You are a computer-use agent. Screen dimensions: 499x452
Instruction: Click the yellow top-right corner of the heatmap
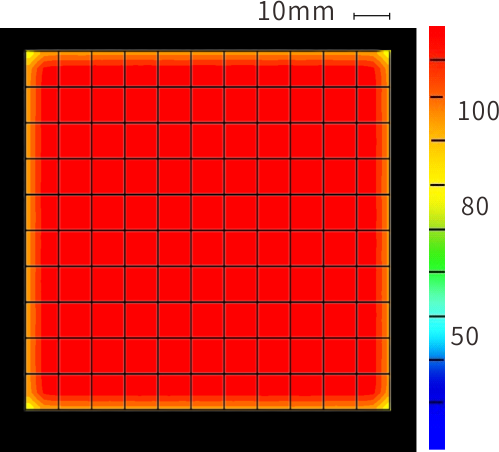[x=386, y=55]
